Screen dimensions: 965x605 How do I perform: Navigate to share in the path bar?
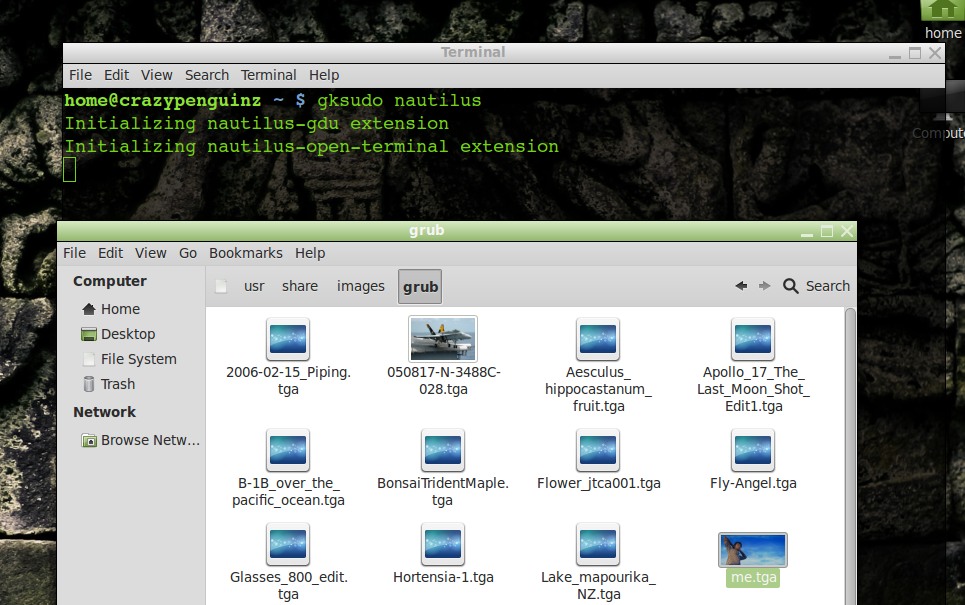coord(299,286)
